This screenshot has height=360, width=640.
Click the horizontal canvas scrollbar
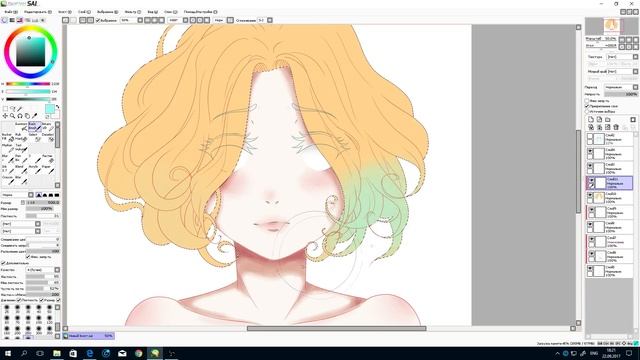point(337,329)
